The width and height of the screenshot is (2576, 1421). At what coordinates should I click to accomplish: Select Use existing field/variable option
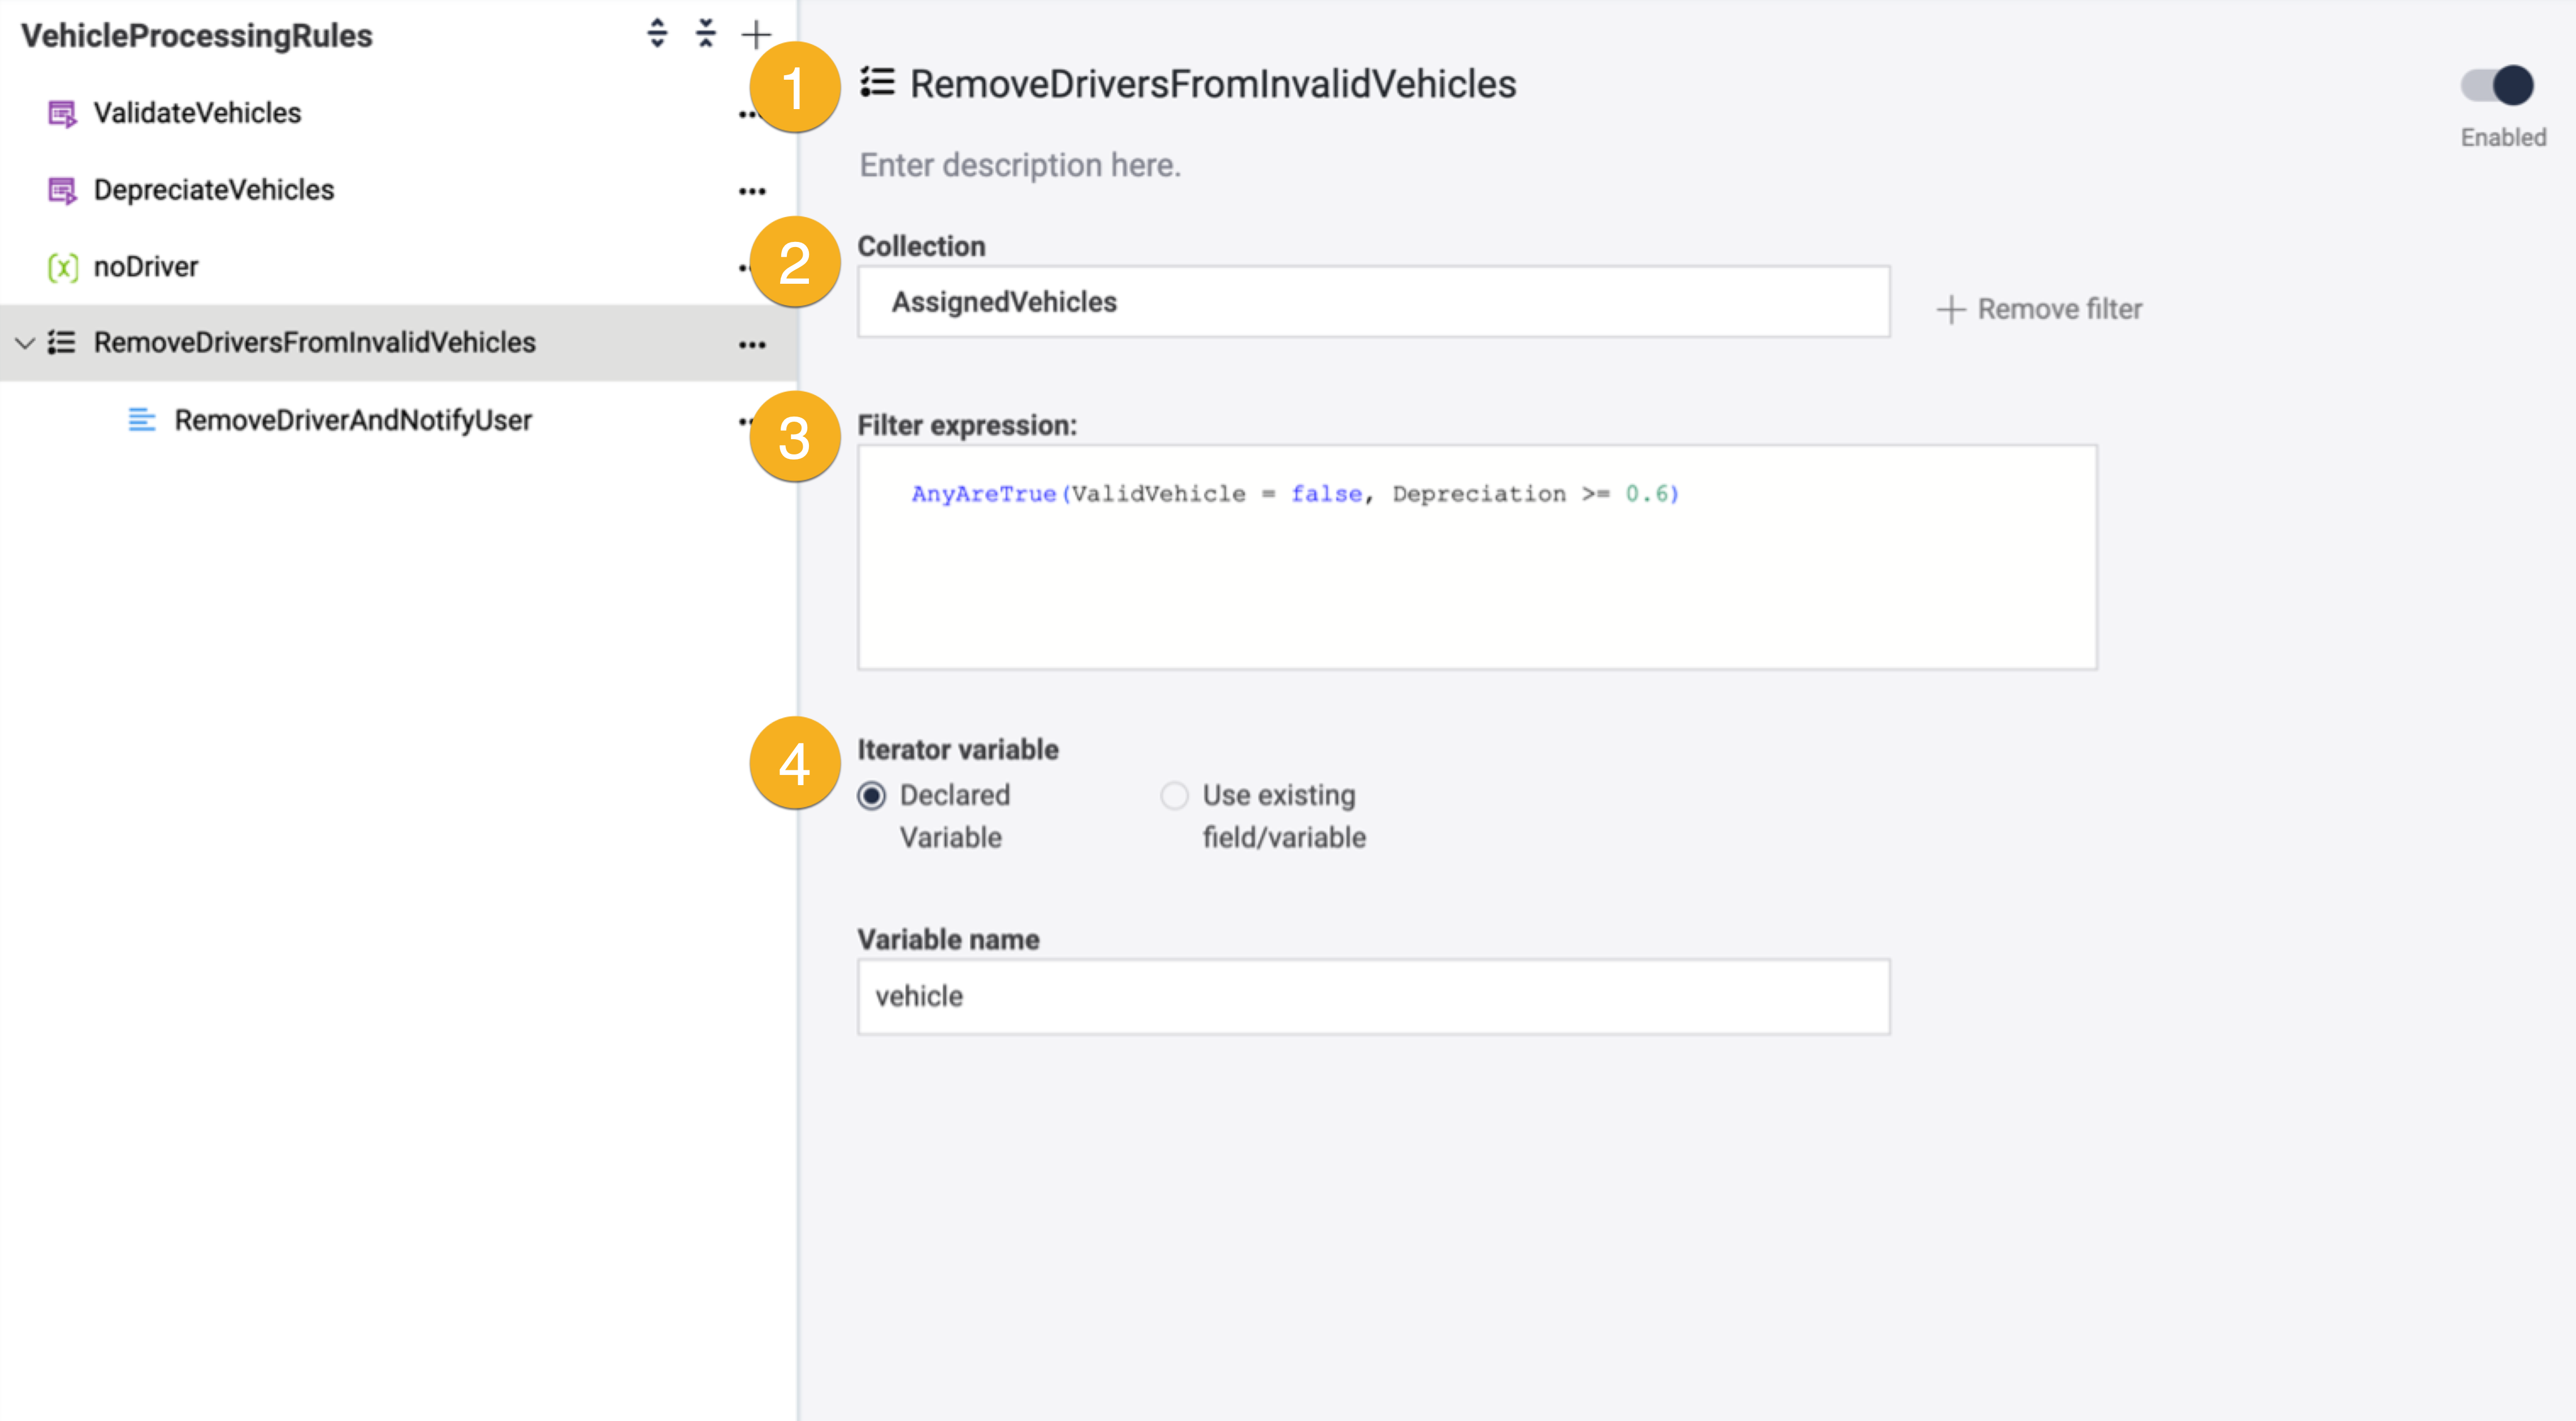coord(1174,796)
